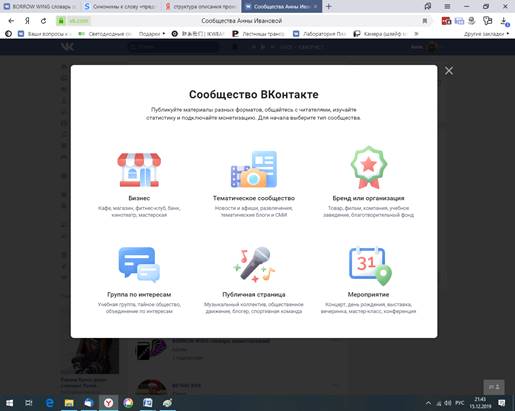The height and width of the screenshot is (411, 515).
Task: Pick the Бренд или организация badge icon
Action: tap(368, 168)
